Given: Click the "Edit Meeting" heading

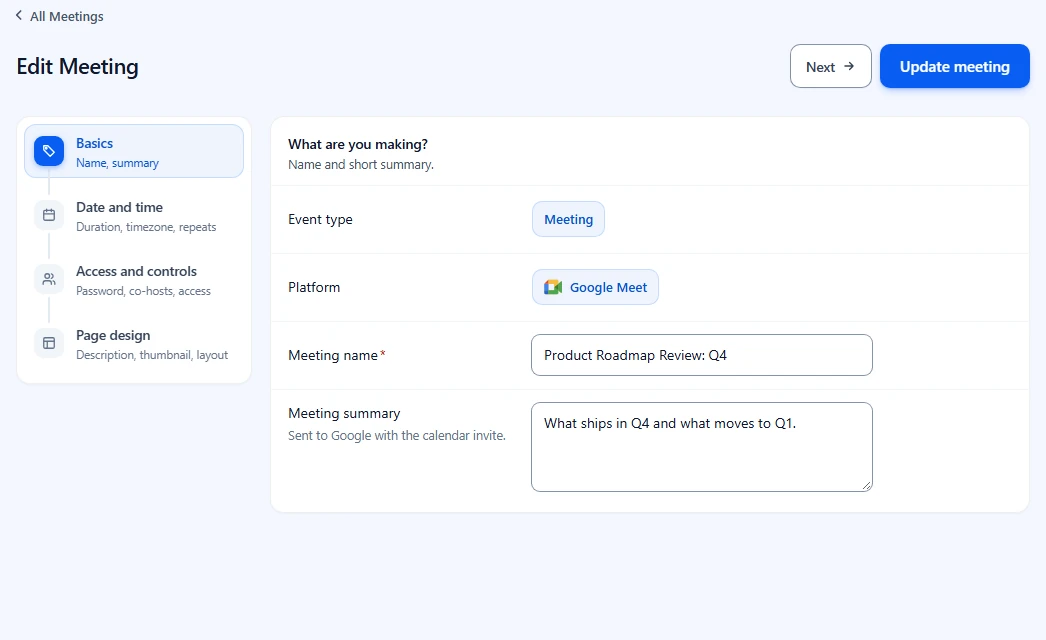Looking at the screenshot, I should coord(77,67).
